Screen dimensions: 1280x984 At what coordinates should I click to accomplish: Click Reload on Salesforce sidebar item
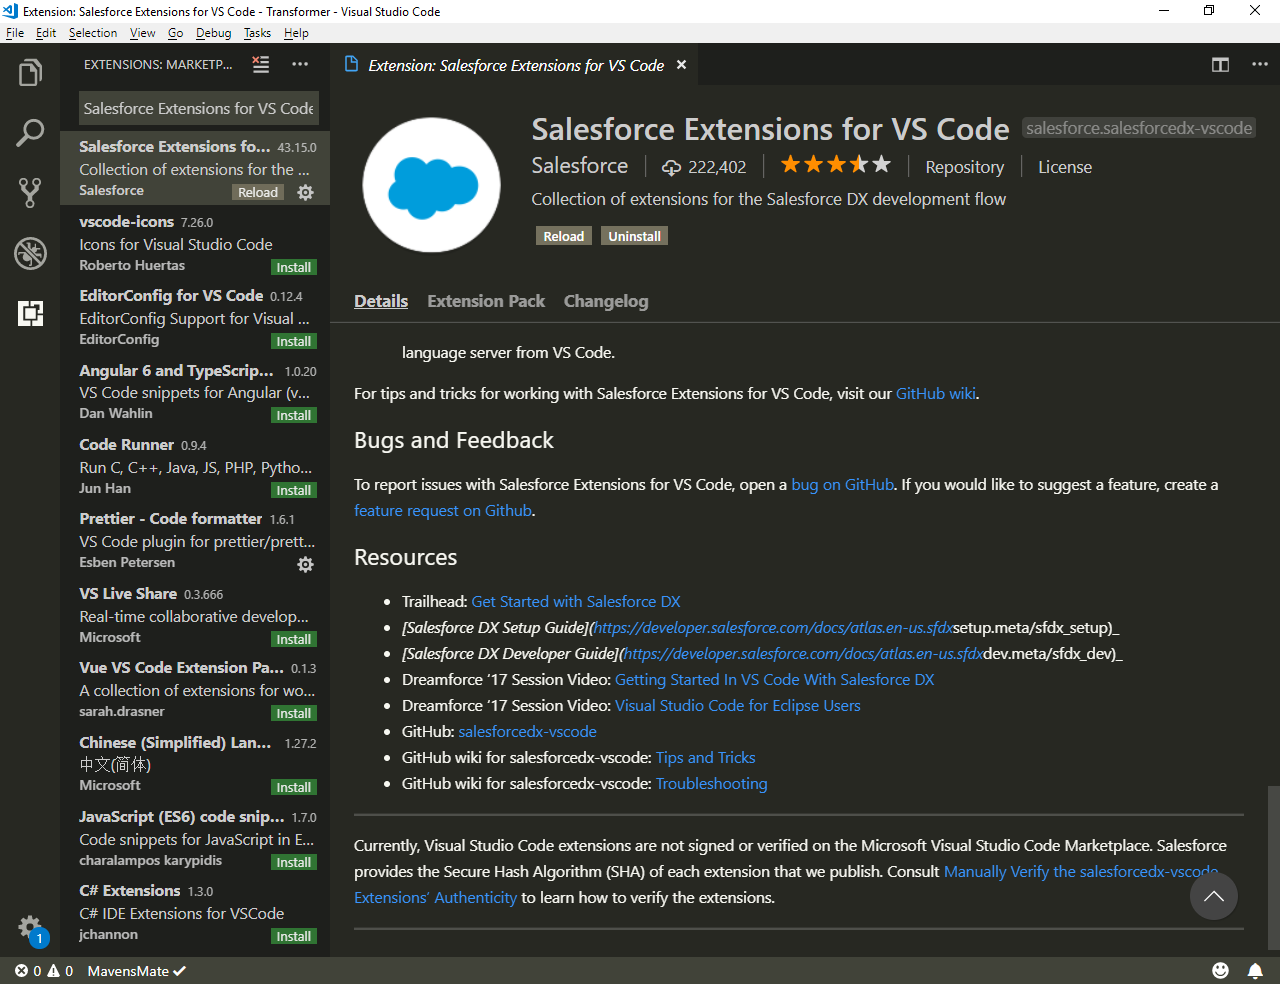[258, 192]
